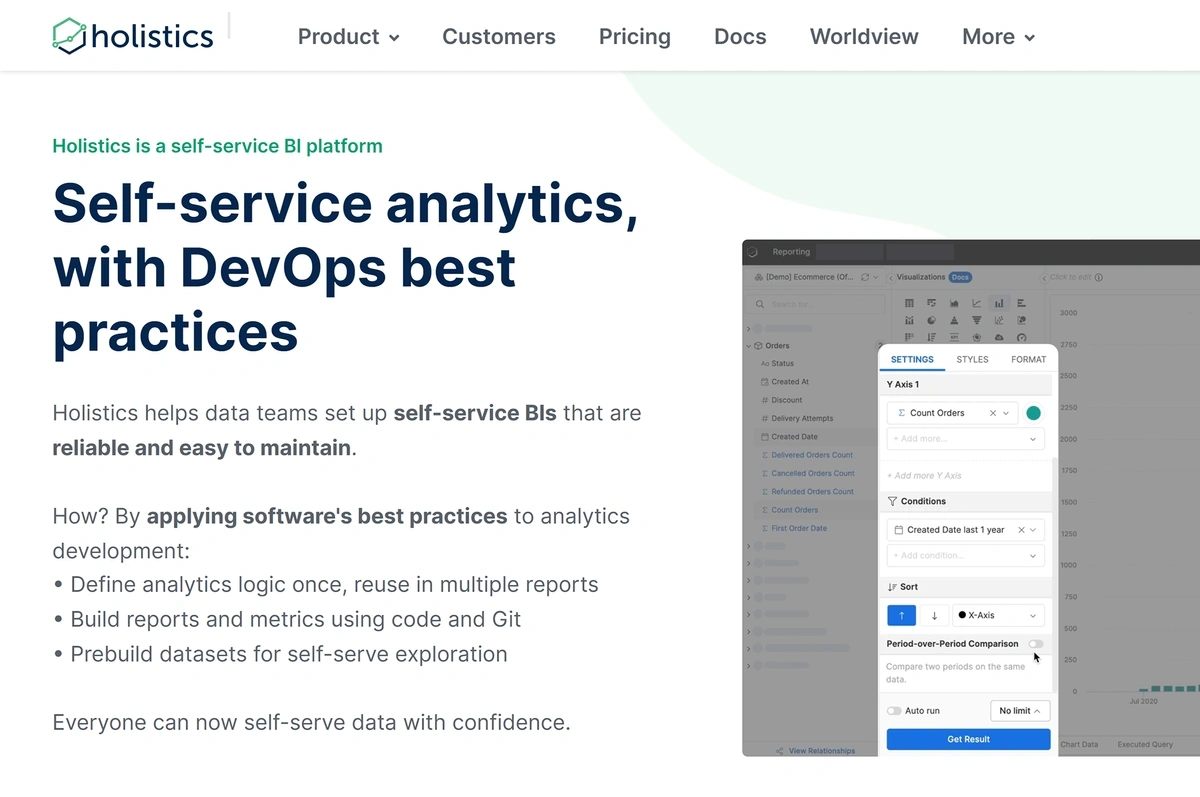
Task: Collapse the Orders tree node
Action: [x=748, y=346]
